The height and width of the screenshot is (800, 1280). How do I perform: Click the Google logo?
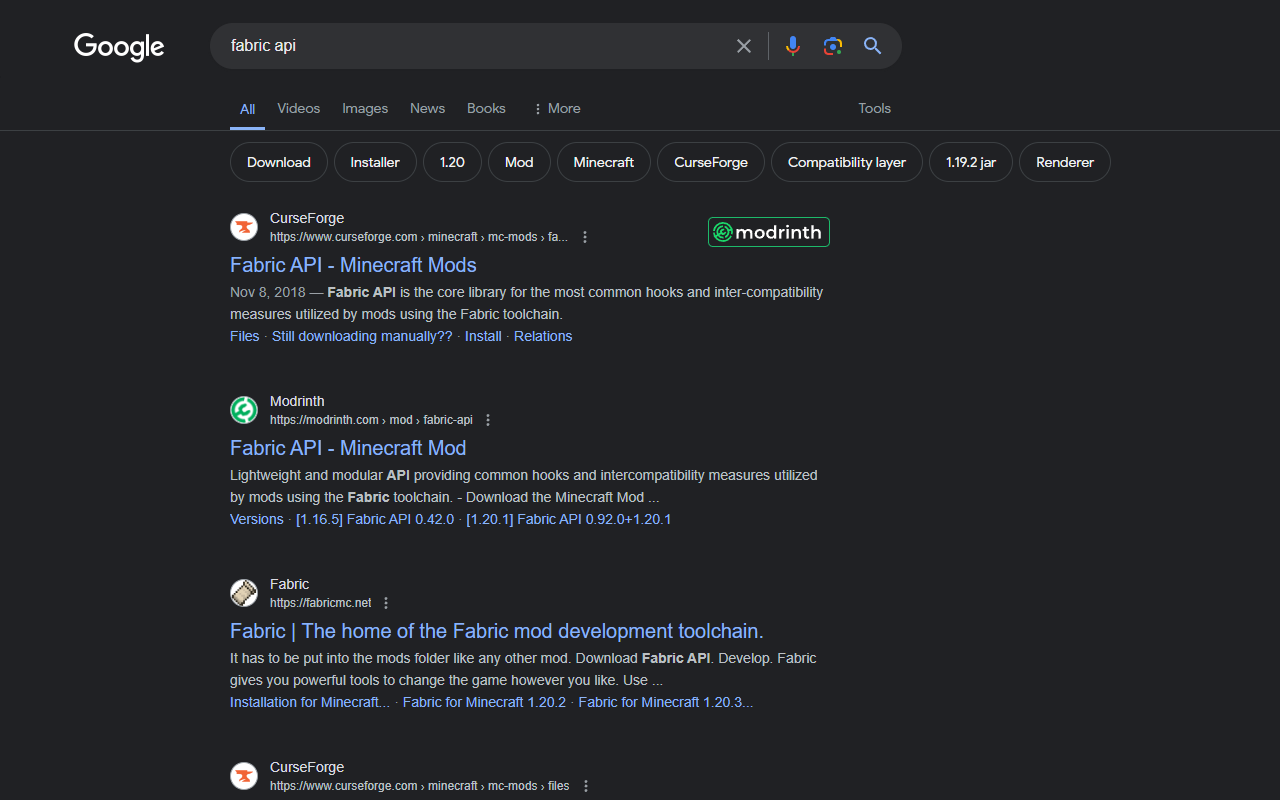point(118,47)
